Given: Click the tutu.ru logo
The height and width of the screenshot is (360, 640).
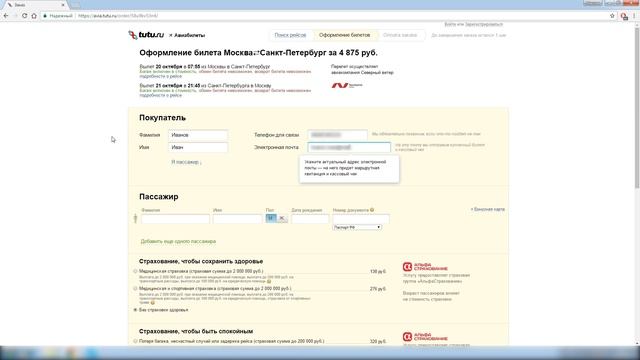Looking at the screenshot, I should (146, 35).
